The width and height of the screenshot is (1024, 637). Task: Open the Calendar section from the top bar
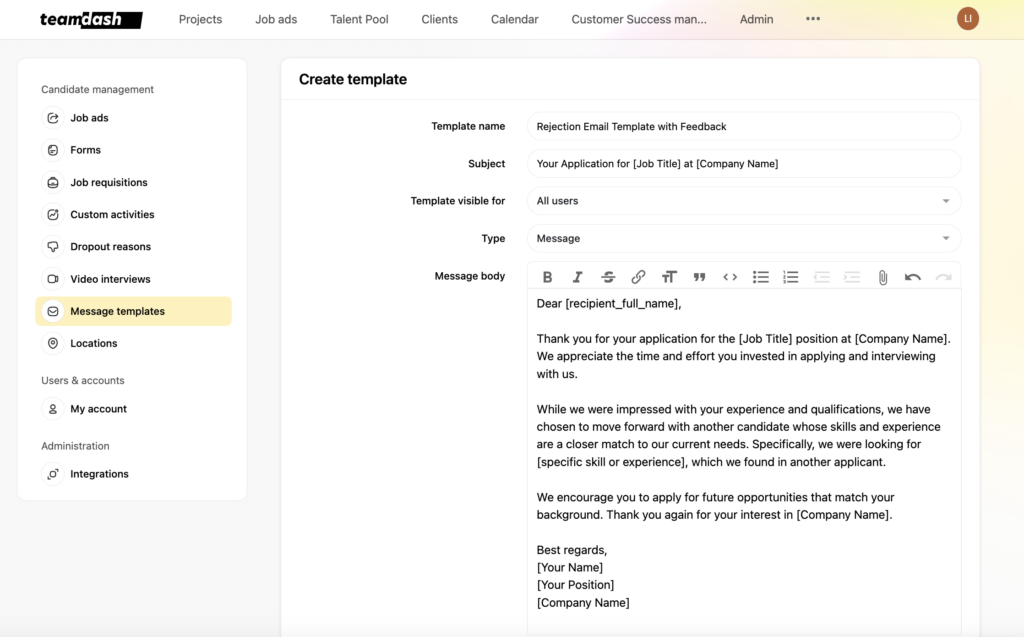tap(514, 19)
